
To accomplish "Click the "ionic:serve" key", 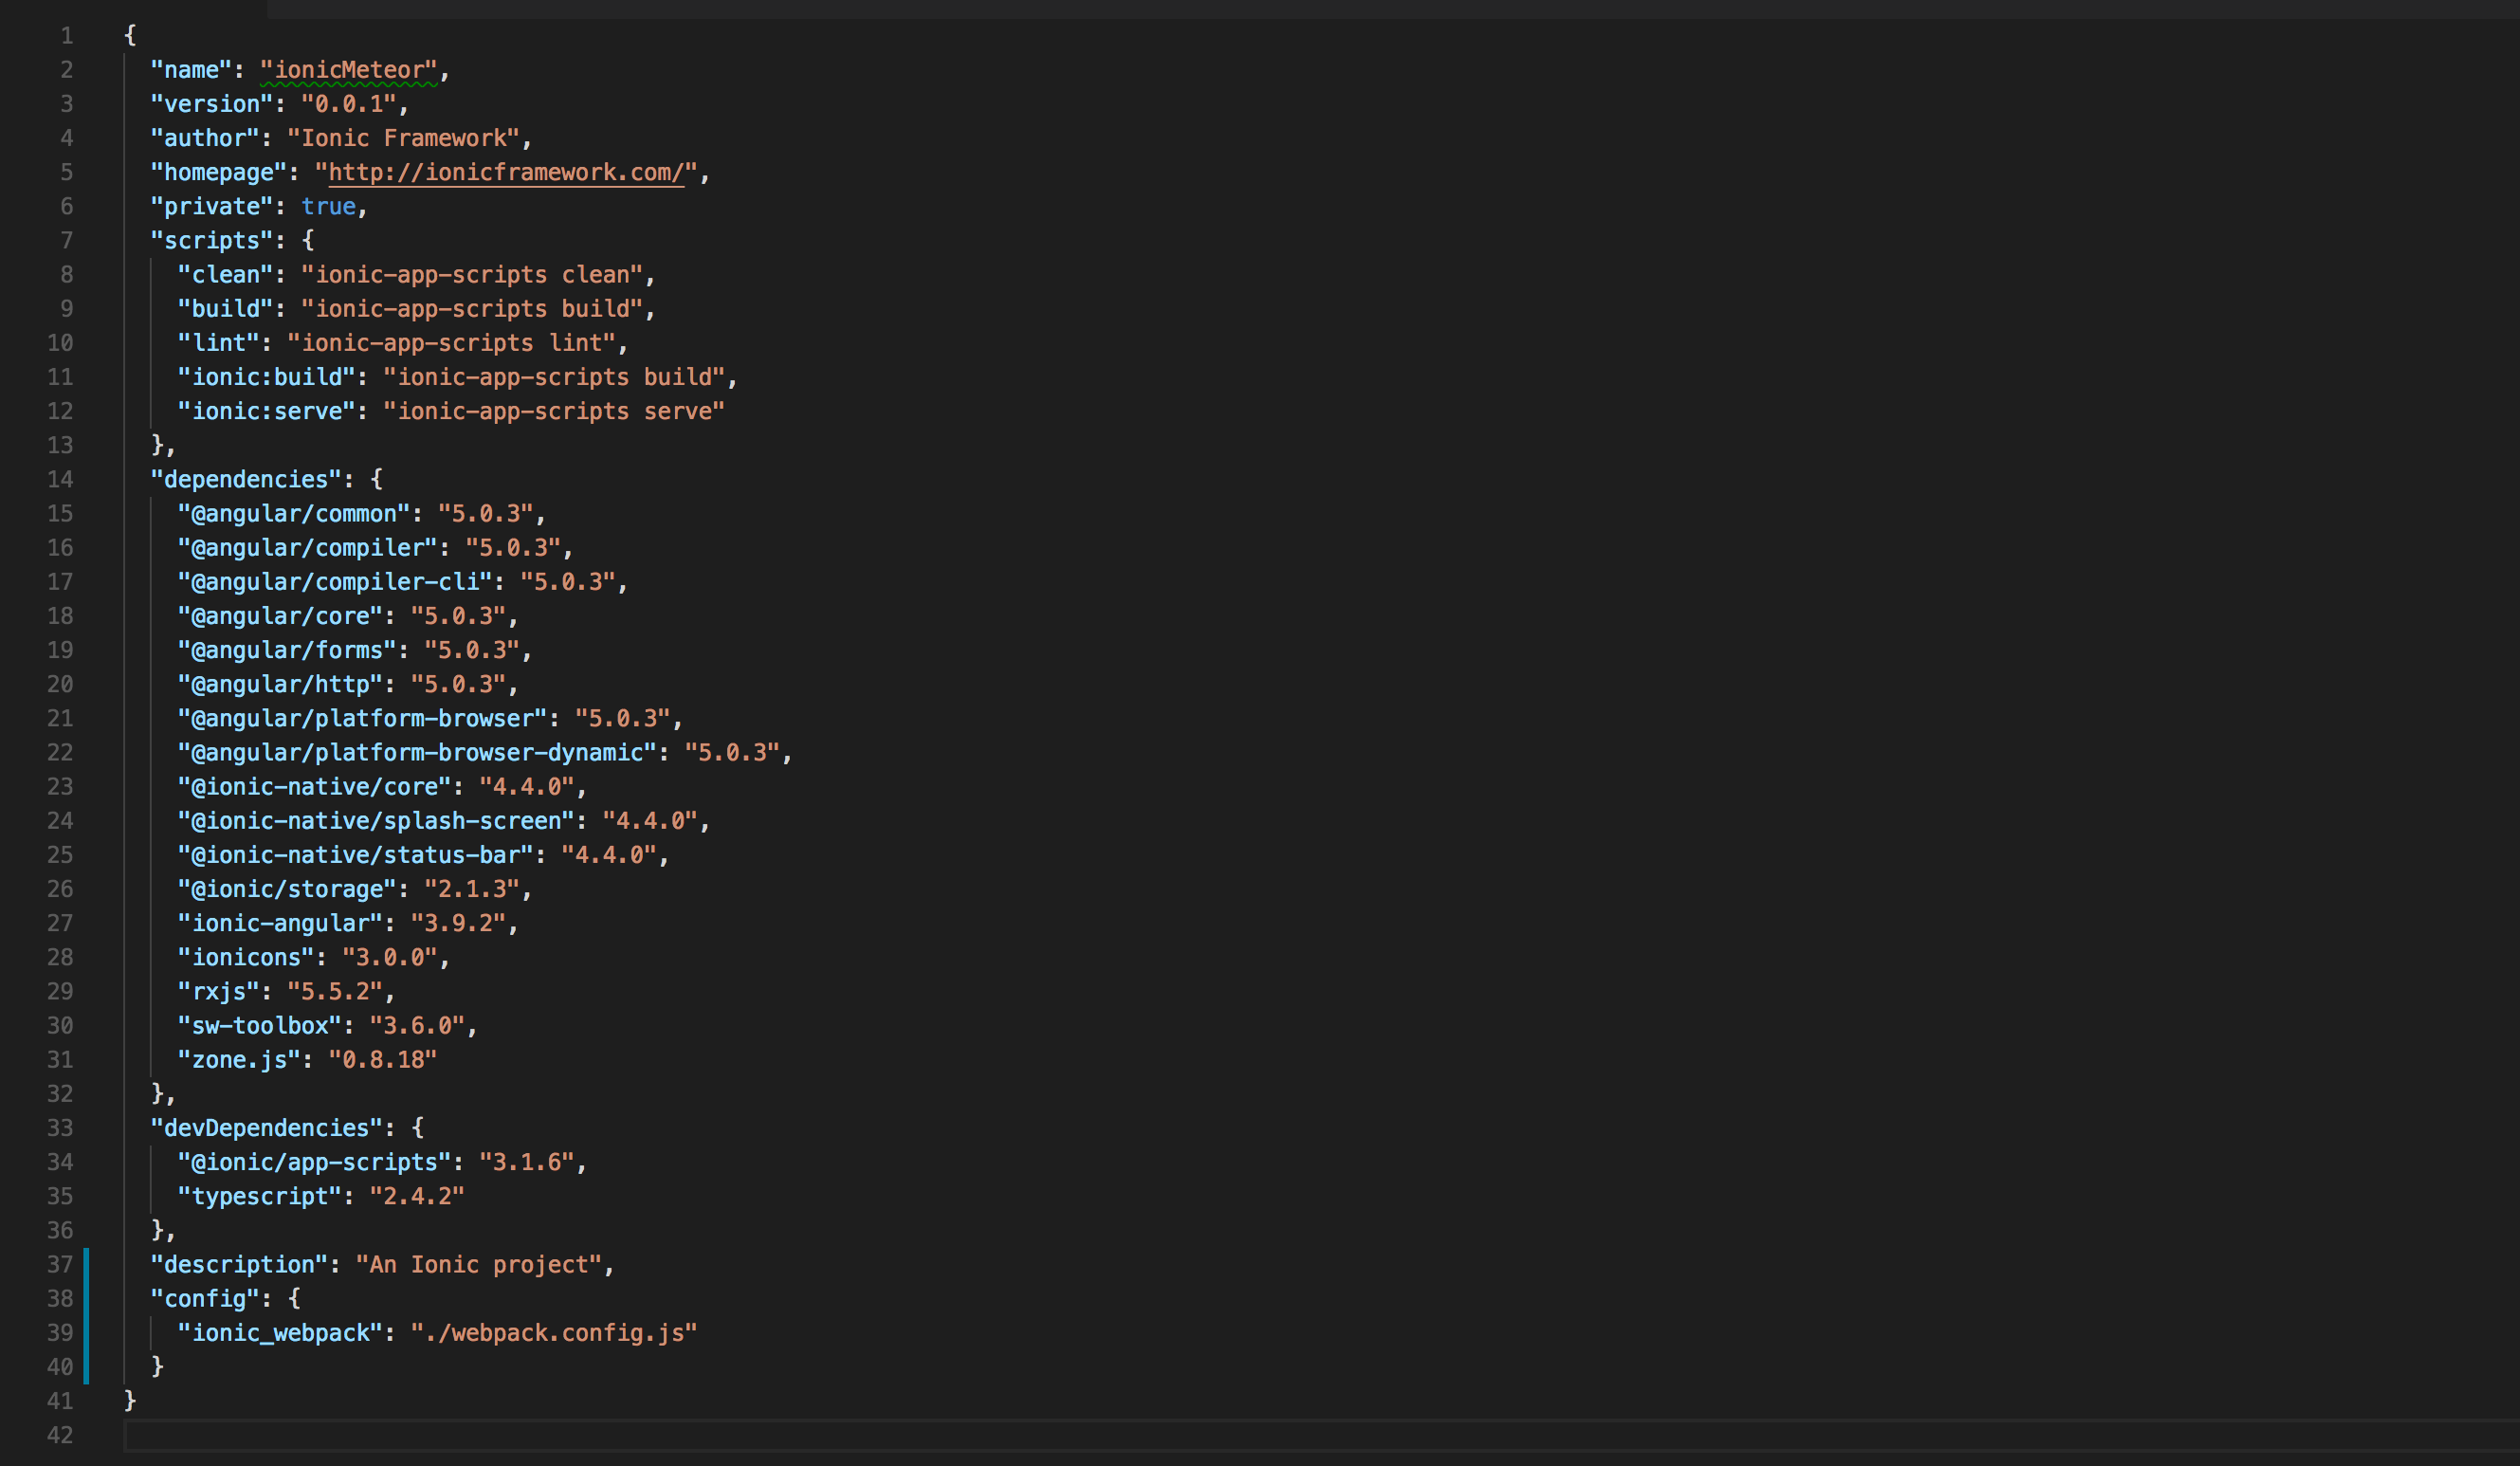I will 267,411.
